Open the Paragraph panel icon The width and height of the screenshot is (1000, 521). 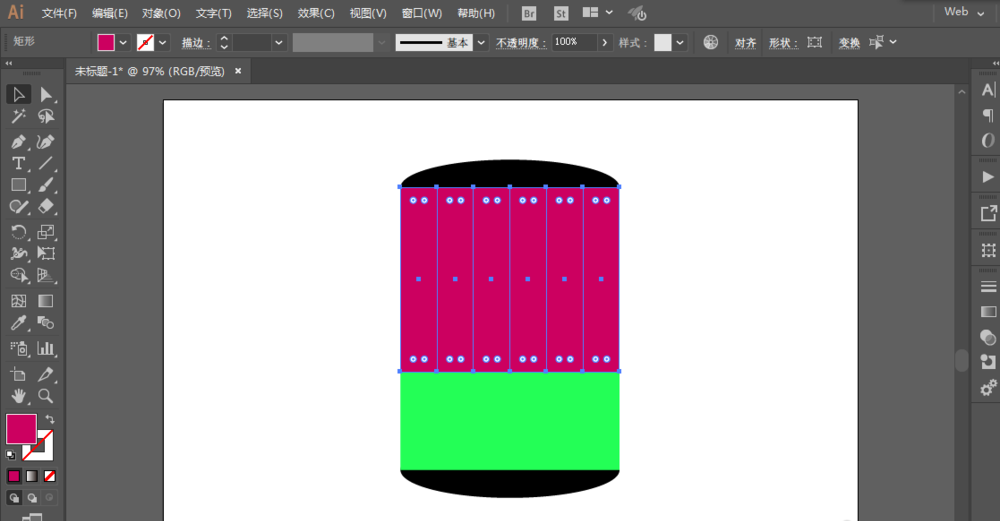988,115
